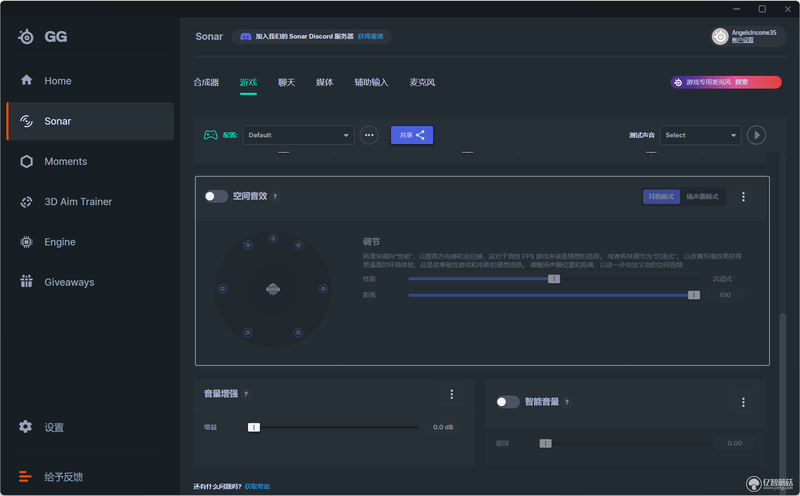Select the top center speaker position
The width and height of the screenshot is (800, 496).
[x=273, y=238]
